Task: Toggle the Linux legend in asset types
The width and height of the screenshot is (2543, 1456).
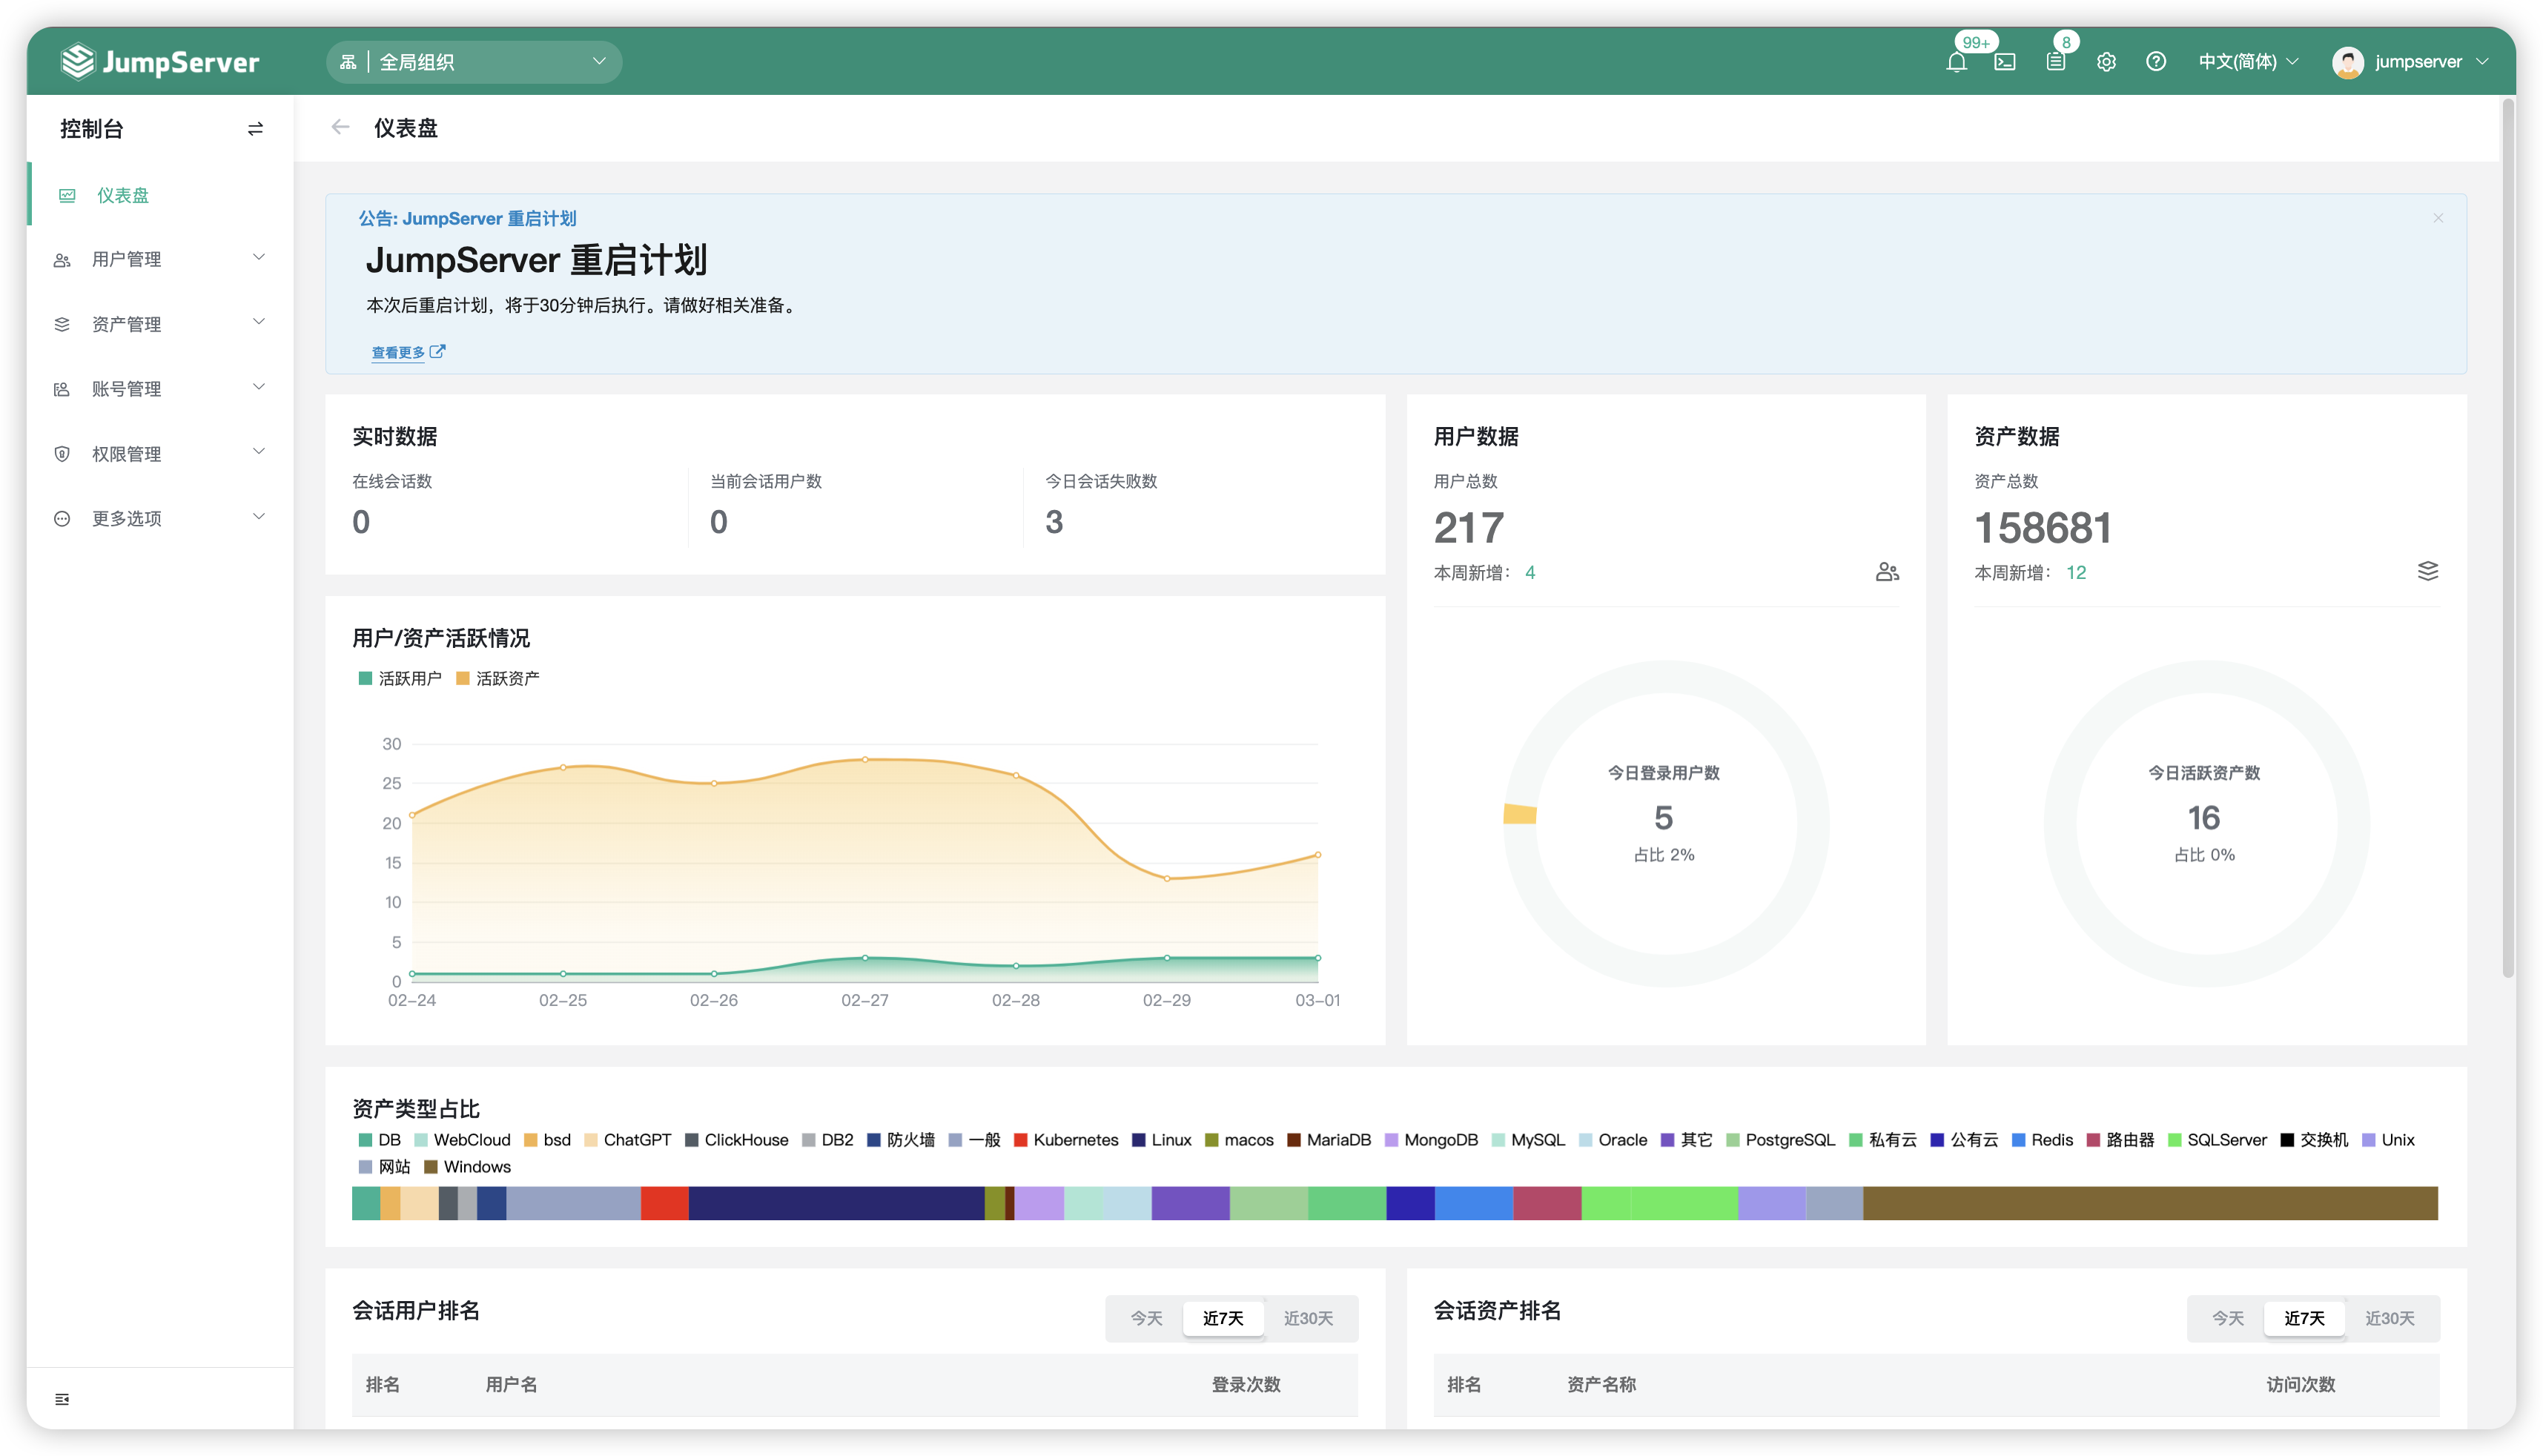Action: pyautogui.click(x=1162, y=1140)
